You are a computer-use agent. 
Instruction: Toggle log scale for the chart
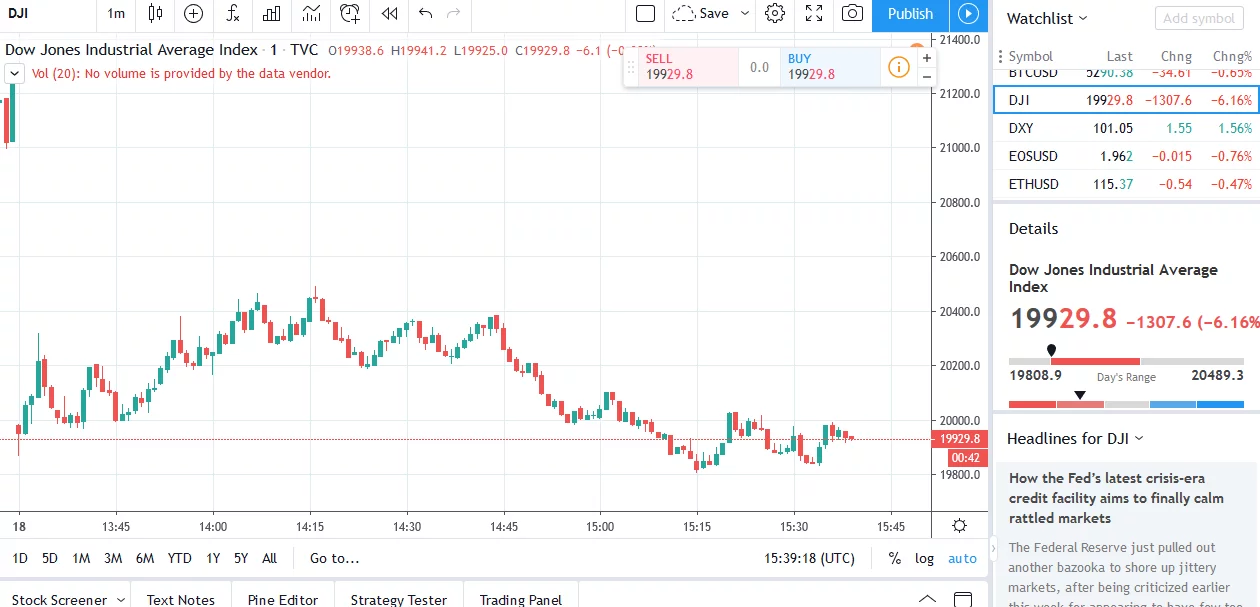[924, 559]
